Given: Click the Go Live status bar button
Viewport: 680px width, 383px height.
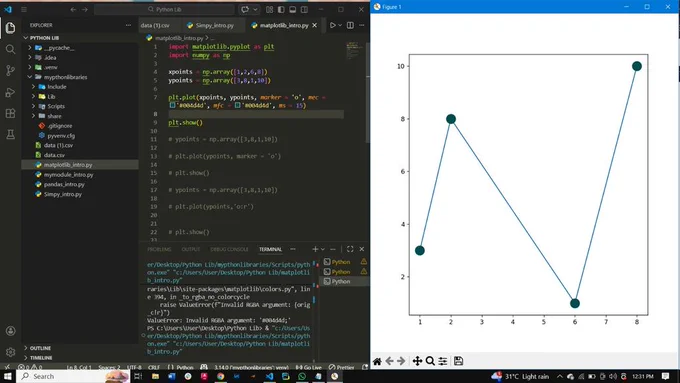Looking at the screenshot, I should 309,367.
